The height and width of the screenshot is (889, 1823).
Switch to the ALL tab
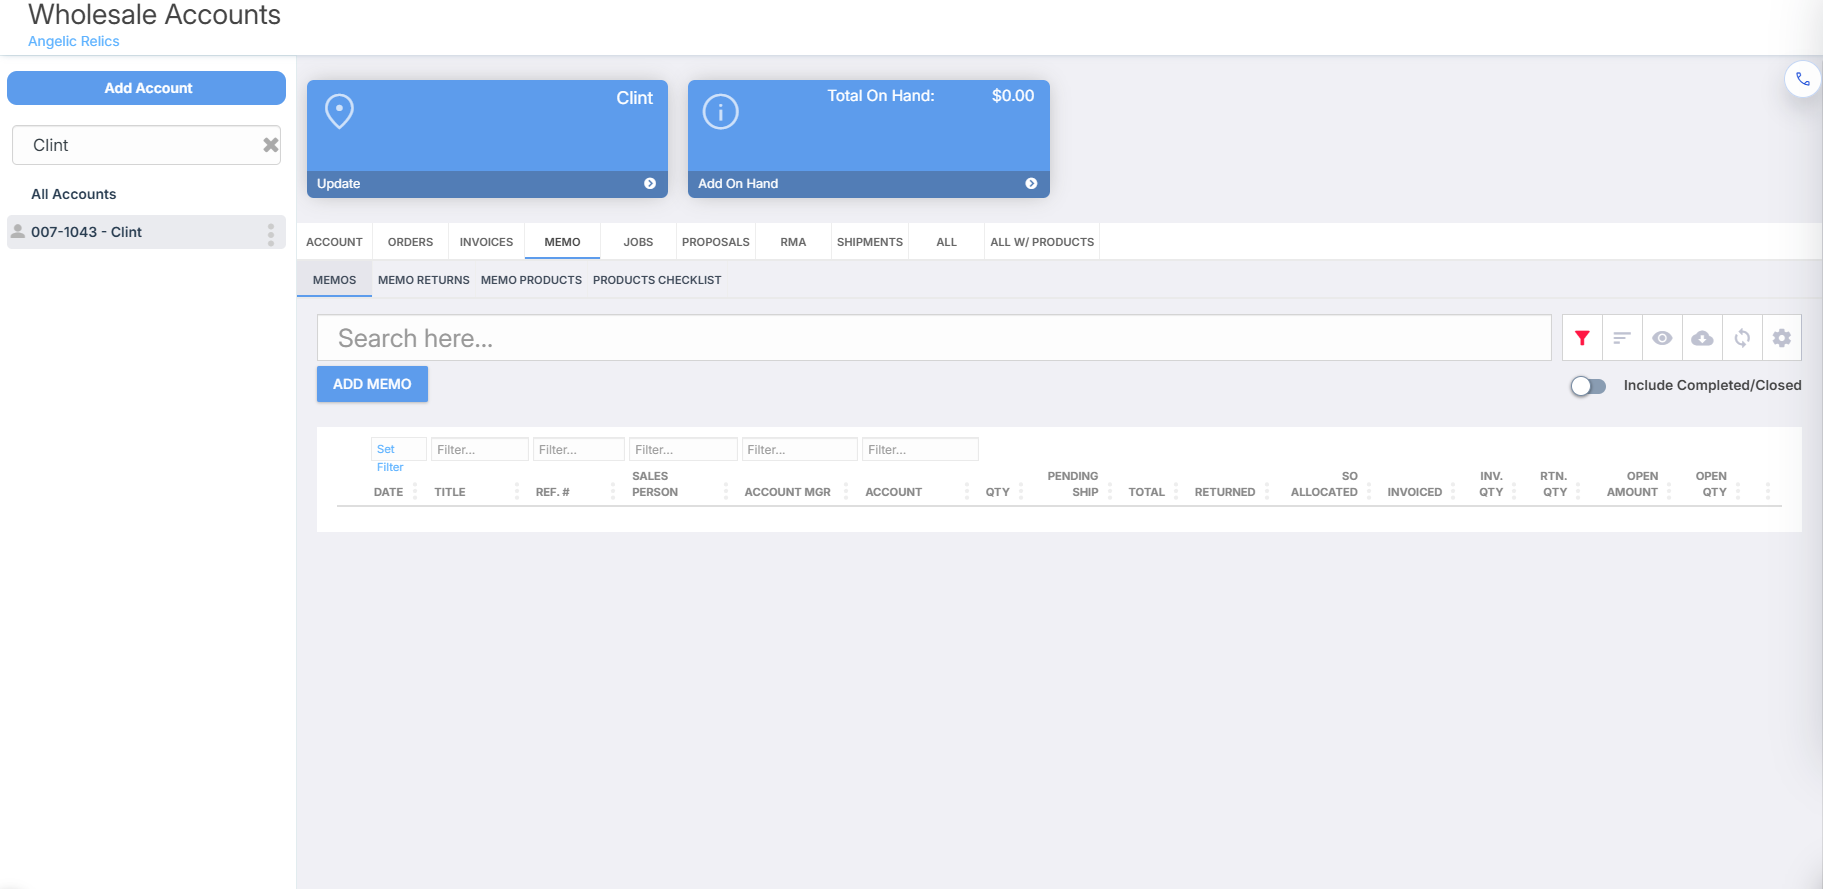click(946, 242)
